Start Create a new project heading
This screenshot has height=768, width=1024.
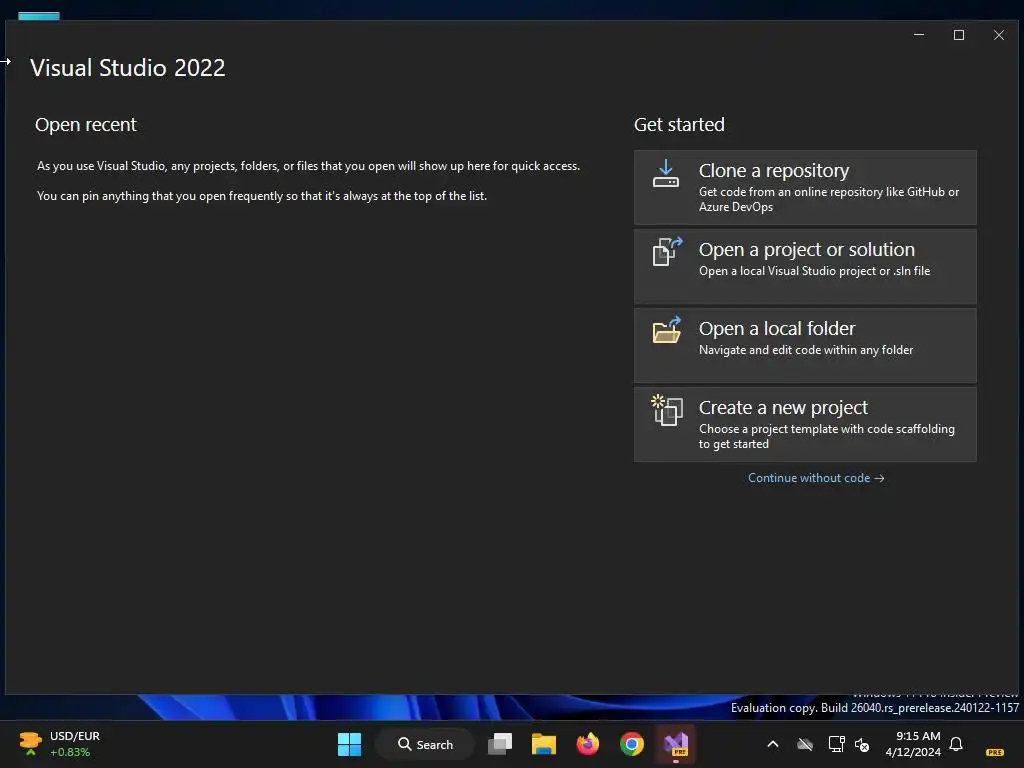pos(783,408)
